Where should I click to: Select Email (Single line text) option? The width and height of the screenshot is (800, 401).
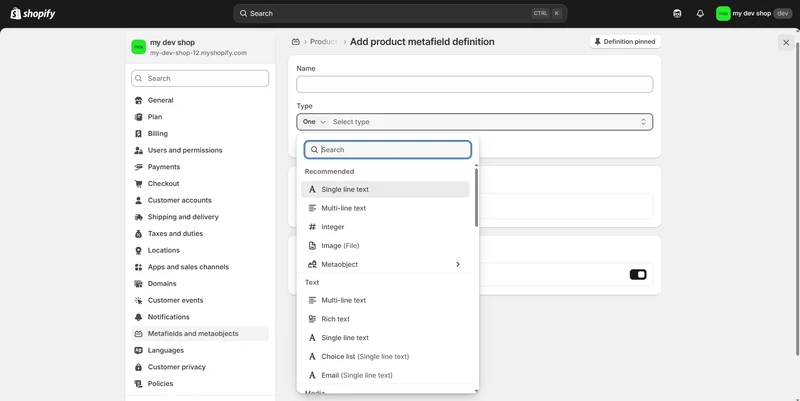[385, 375]
